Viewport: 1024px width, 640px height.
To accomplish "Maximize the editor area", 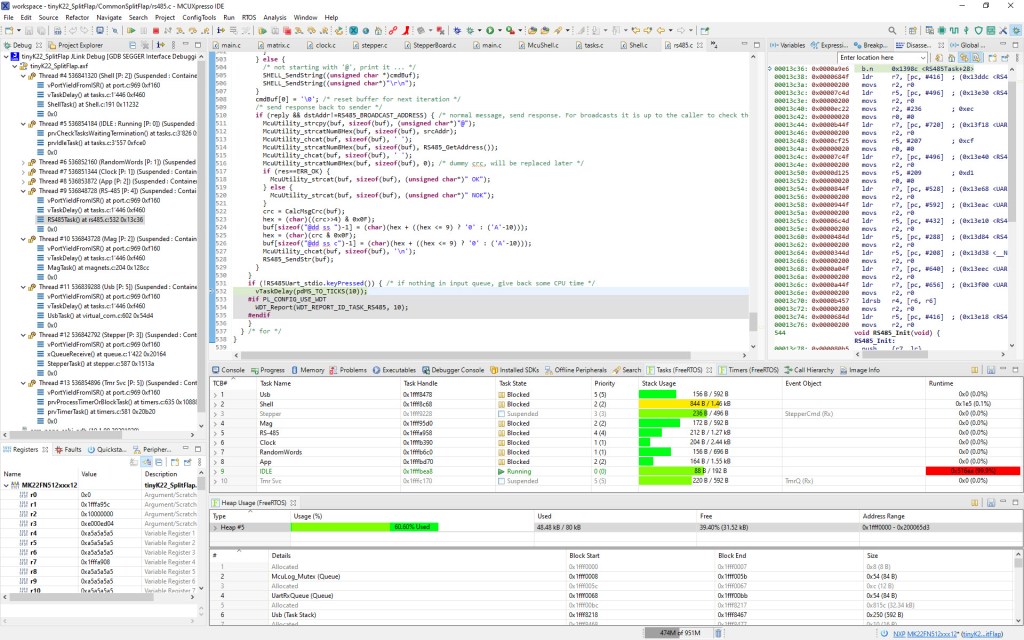I will click(x=759, y=45).
